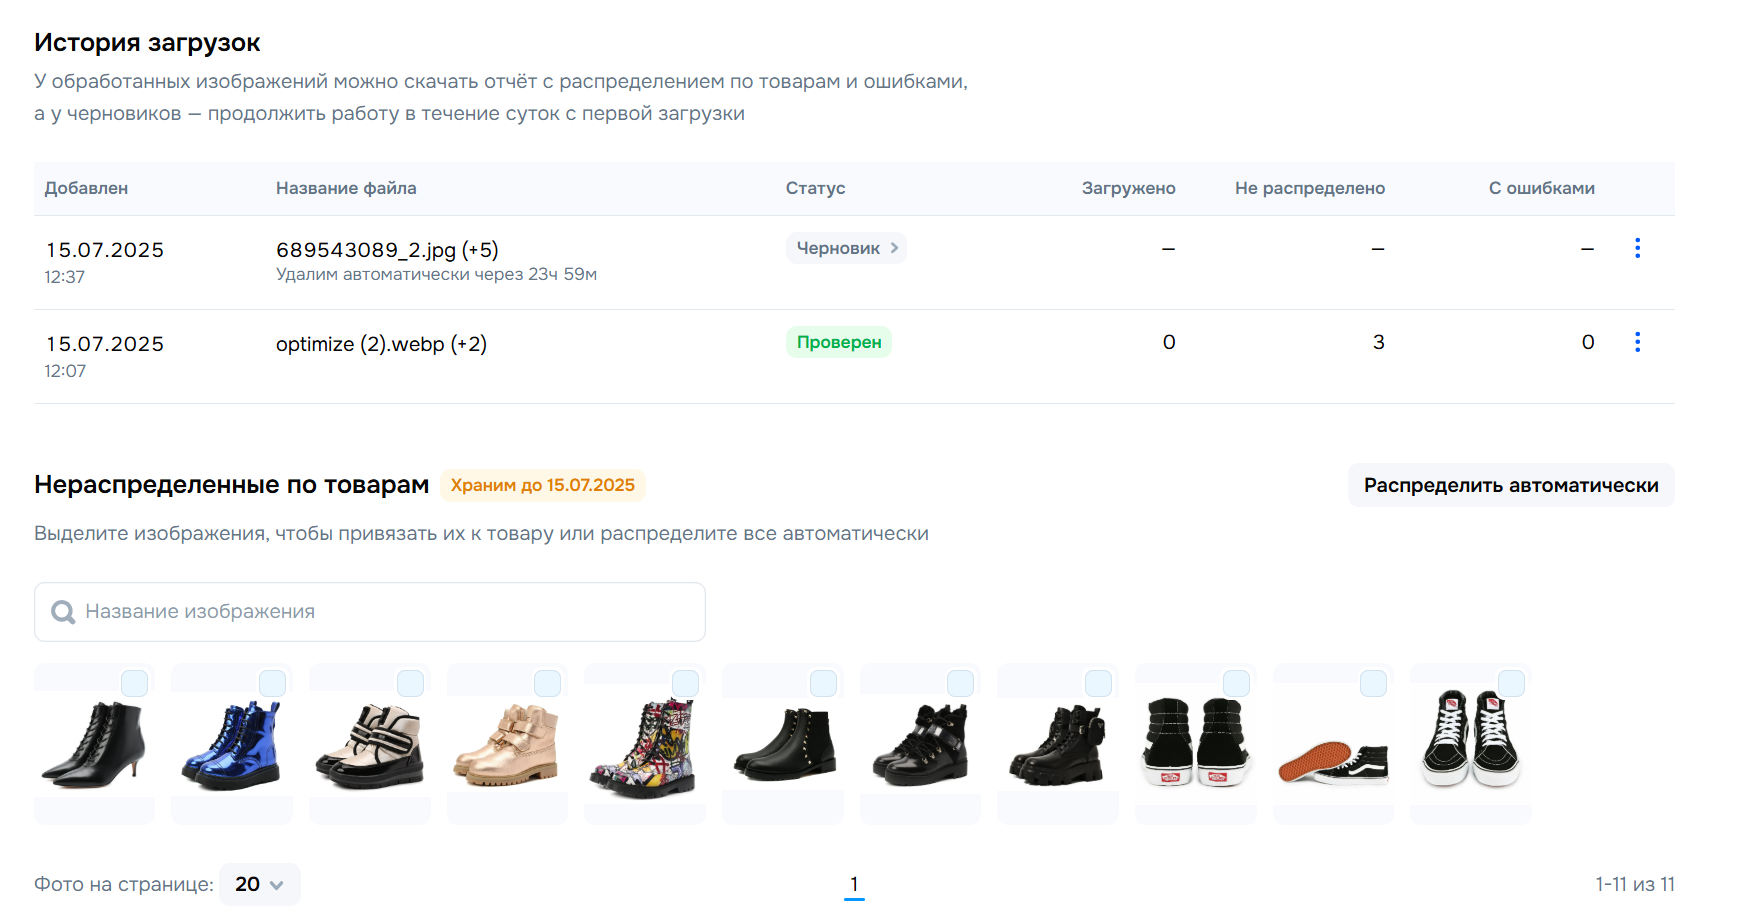Open colorful graffiti boot thumbnail
Viewport: 1747px width, 919px height.
point(645,744)
